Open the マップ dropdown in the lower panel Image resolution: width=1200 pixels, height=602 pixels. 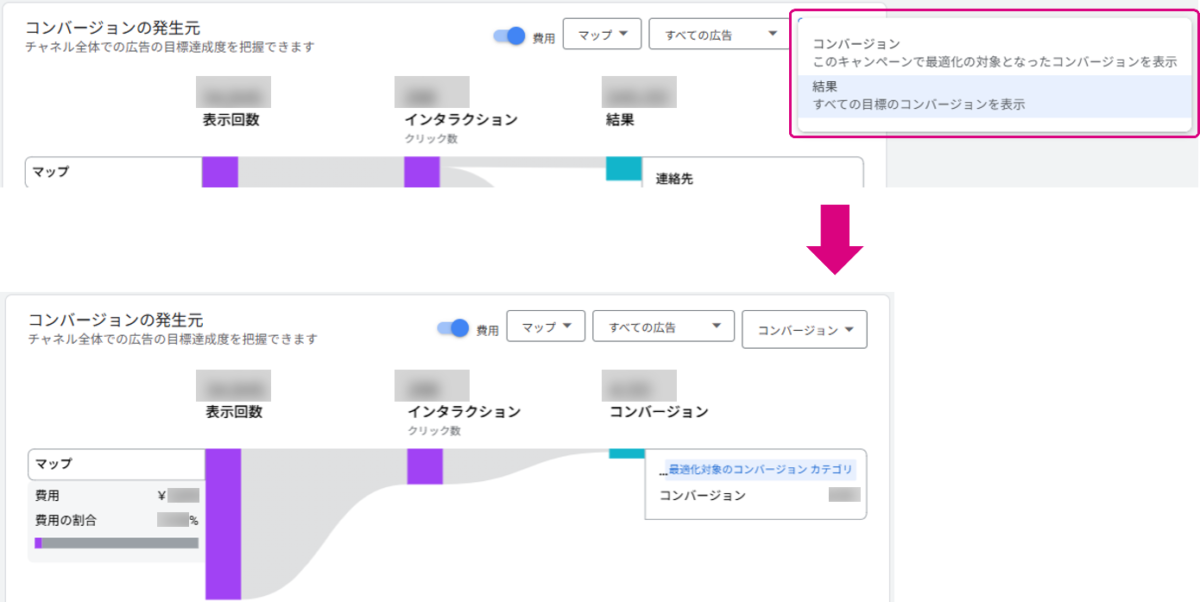[545, 327]
